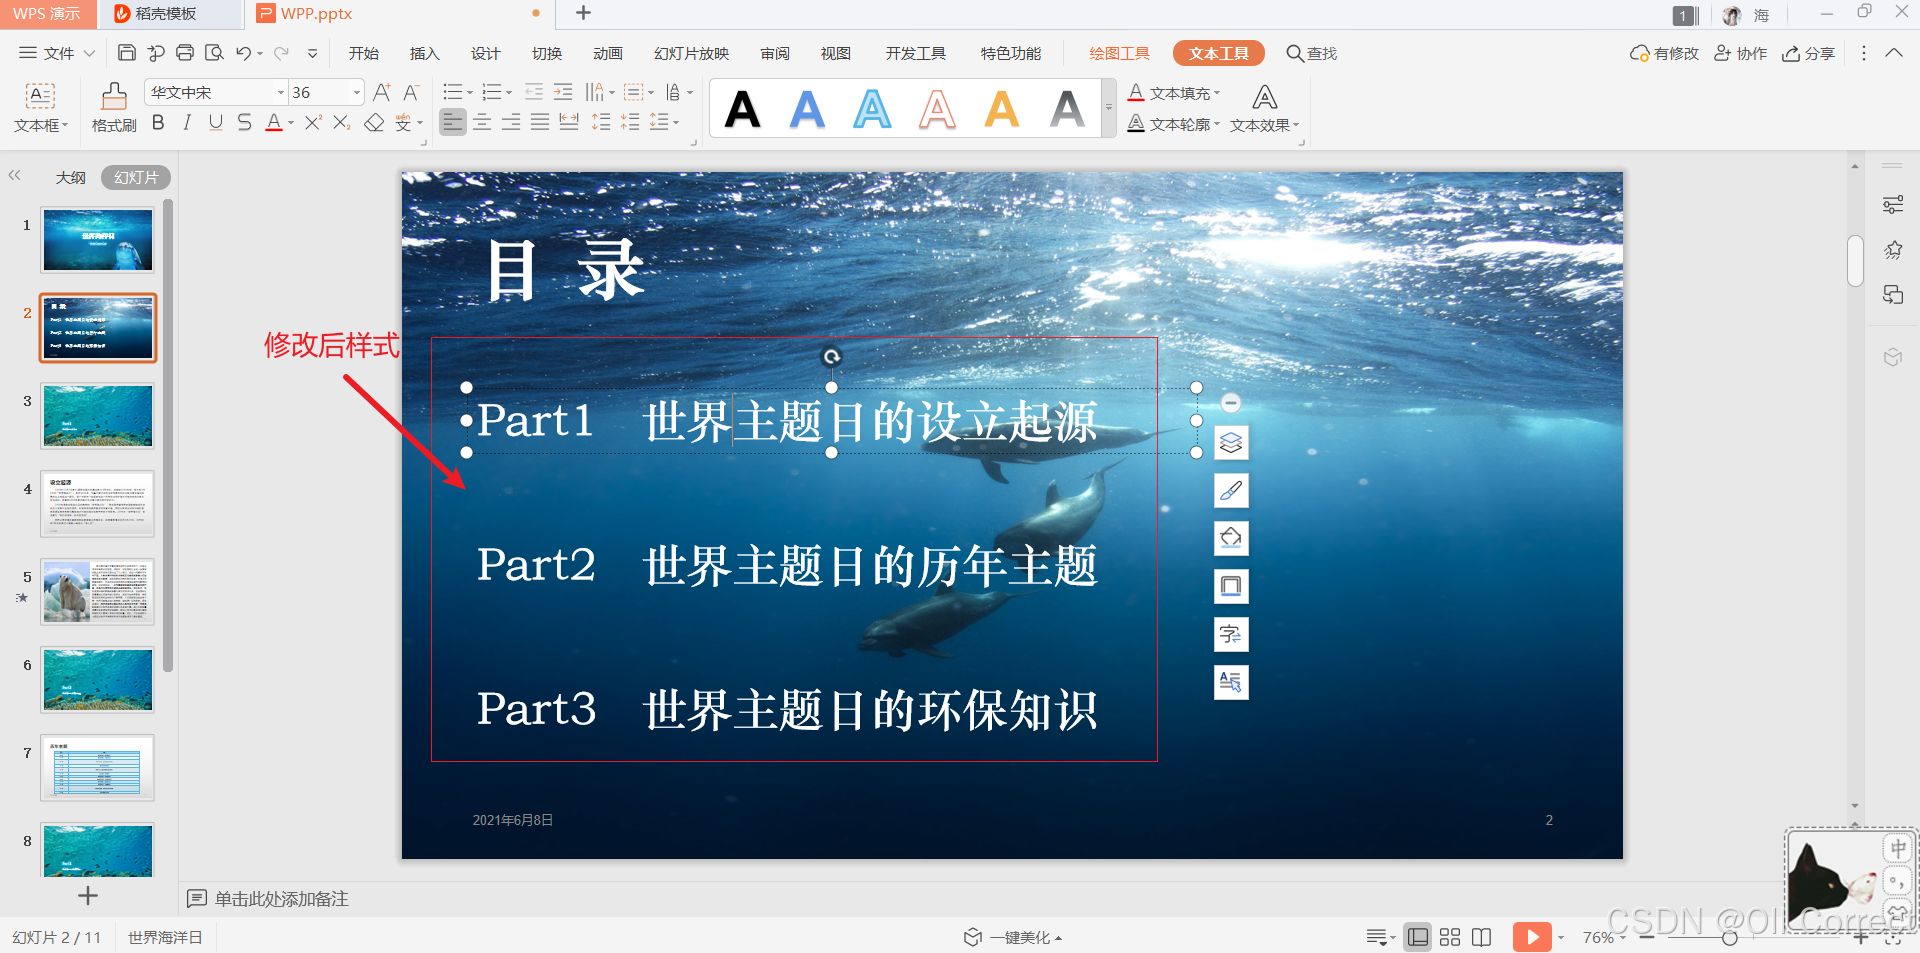Clear formatting with the eraser icon
Image resolution: width=1920 pixels, height=953 pixels.
[x=374, y=122]
